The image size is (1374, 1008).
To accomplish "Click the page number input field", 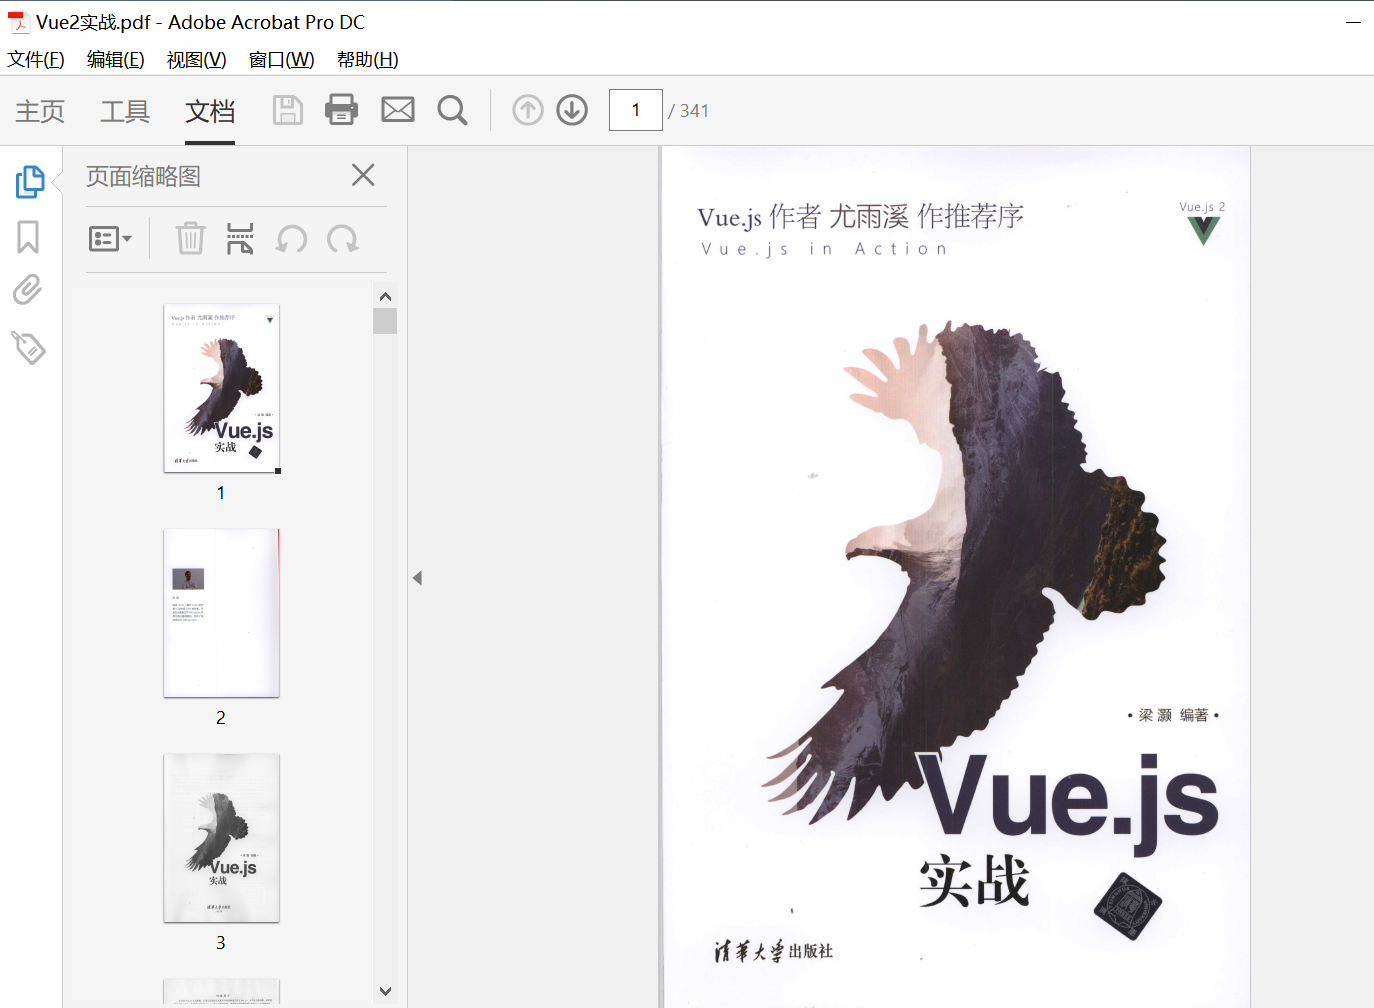I will pyautogui.click(x=636, y=110).
